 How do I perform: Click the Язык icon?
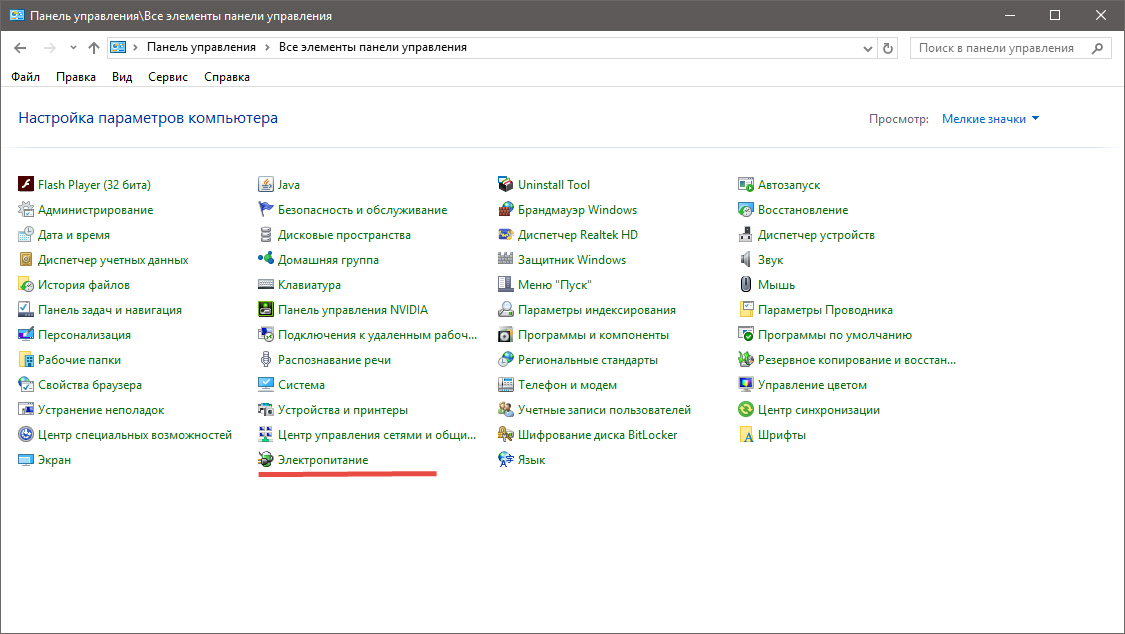pos(506,460)
